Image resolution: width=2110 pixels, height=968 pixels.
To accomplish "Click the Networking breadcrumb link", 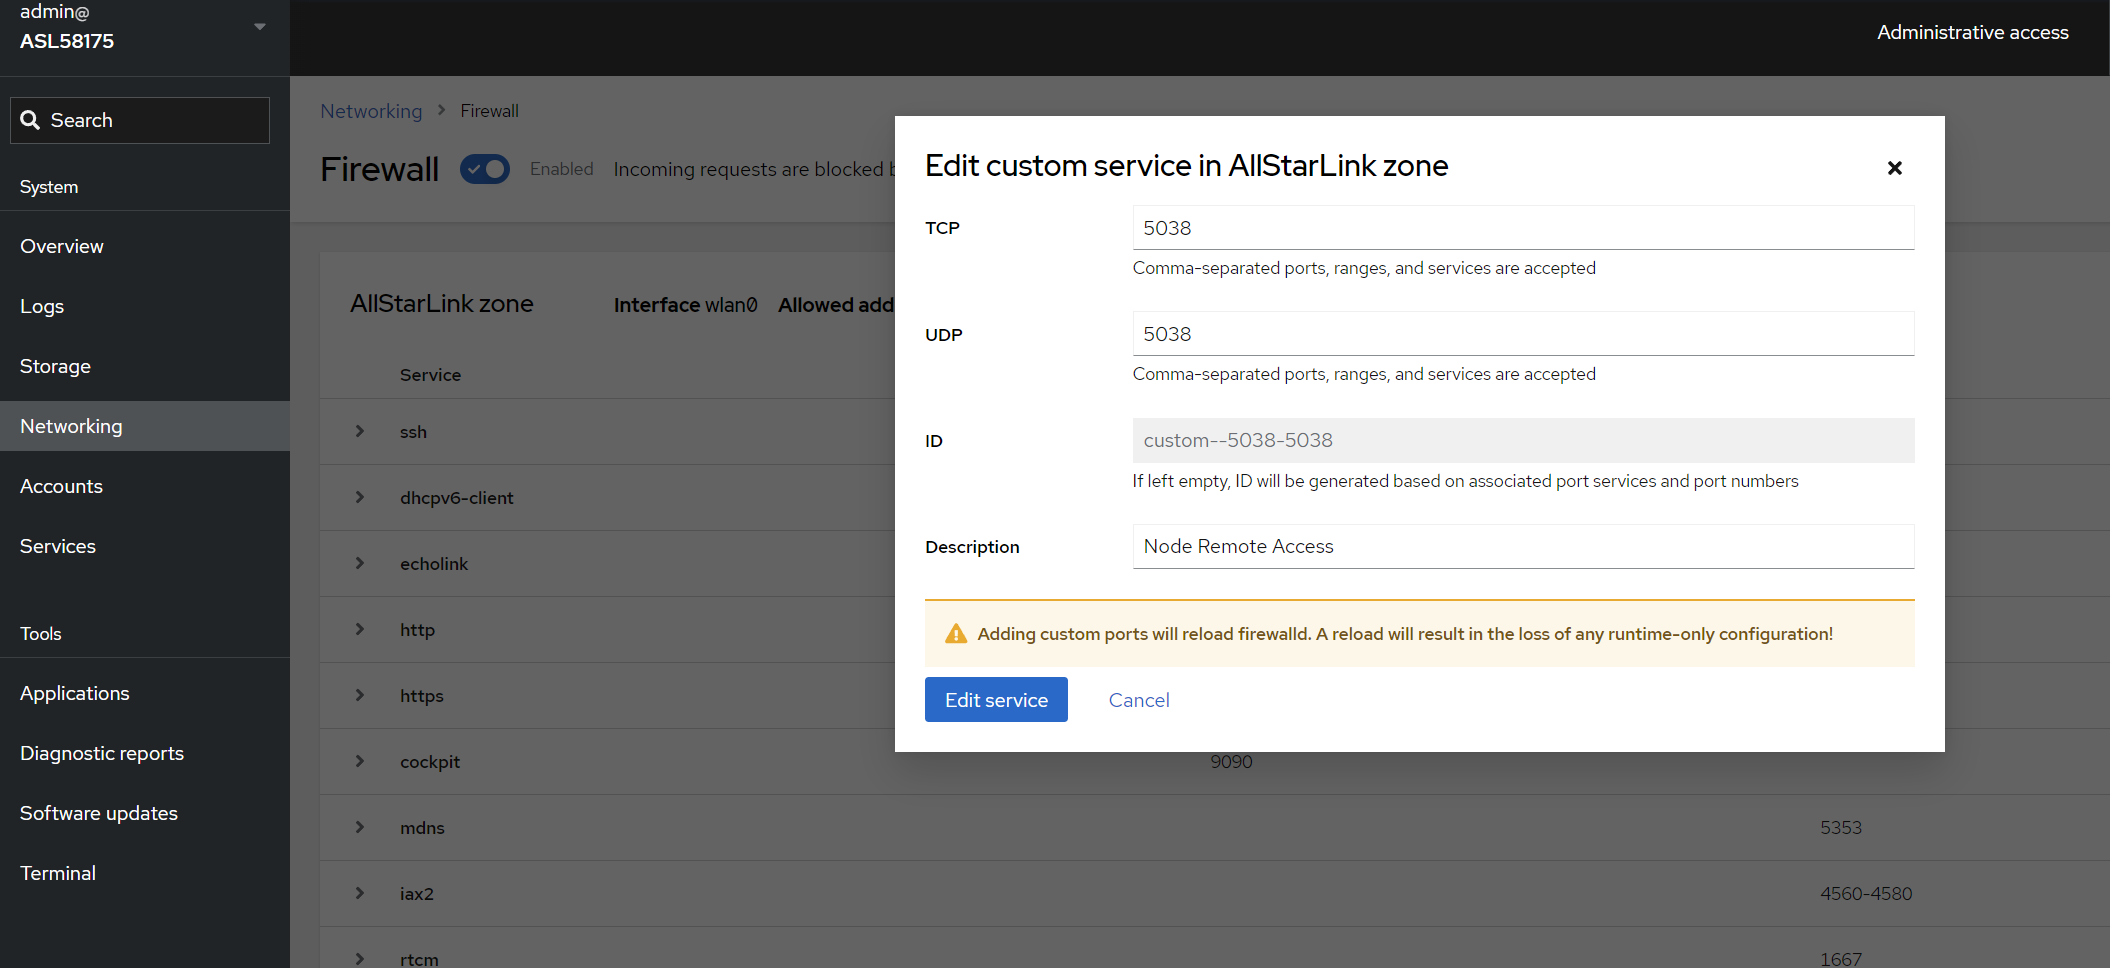I will pyautogui.click(x=371, y=111).
